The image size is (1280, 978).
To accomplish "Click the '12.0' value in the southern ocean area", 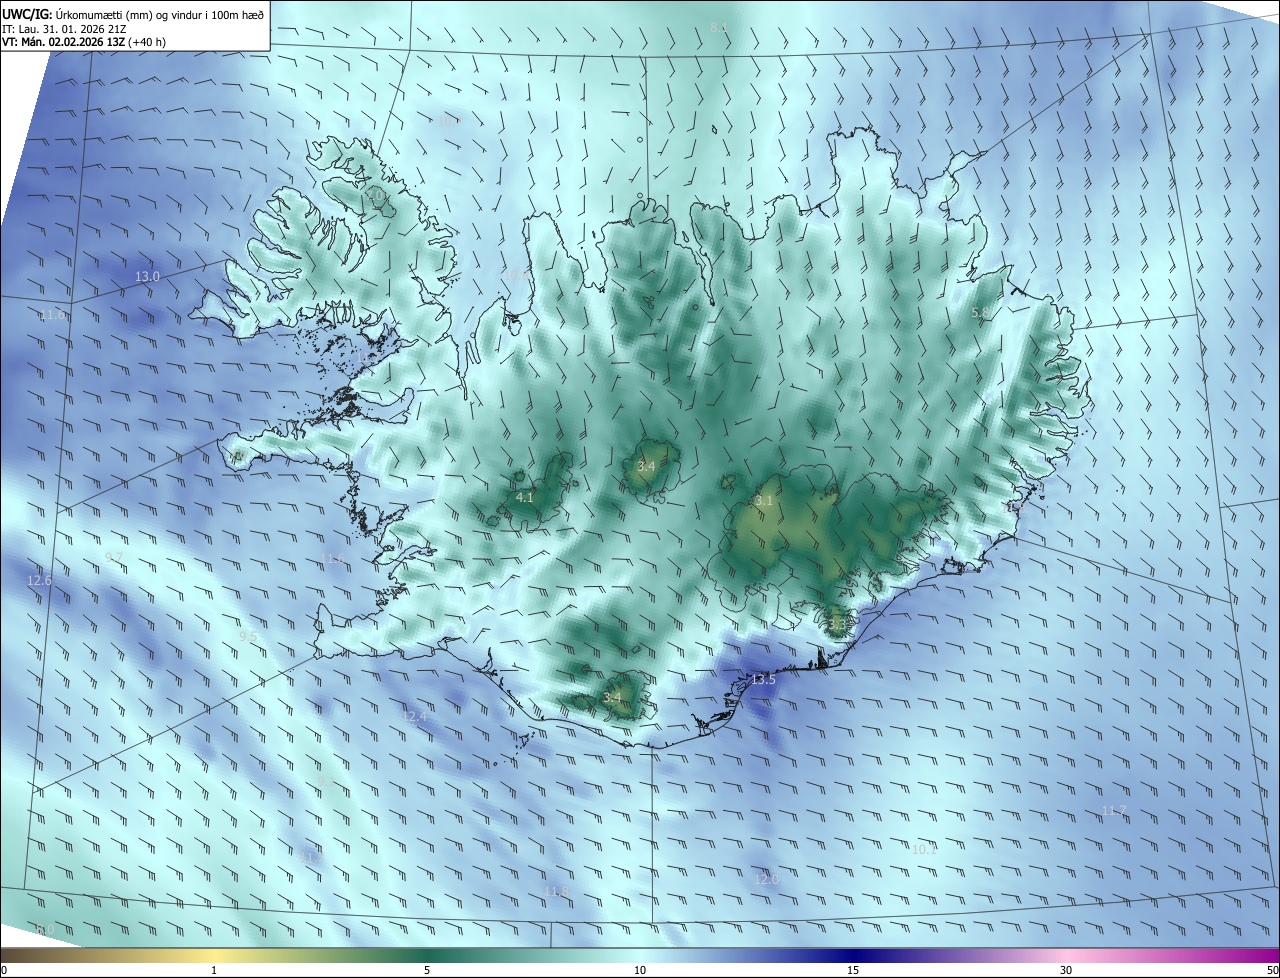I will pyautogui.click(x=766, y=880).
